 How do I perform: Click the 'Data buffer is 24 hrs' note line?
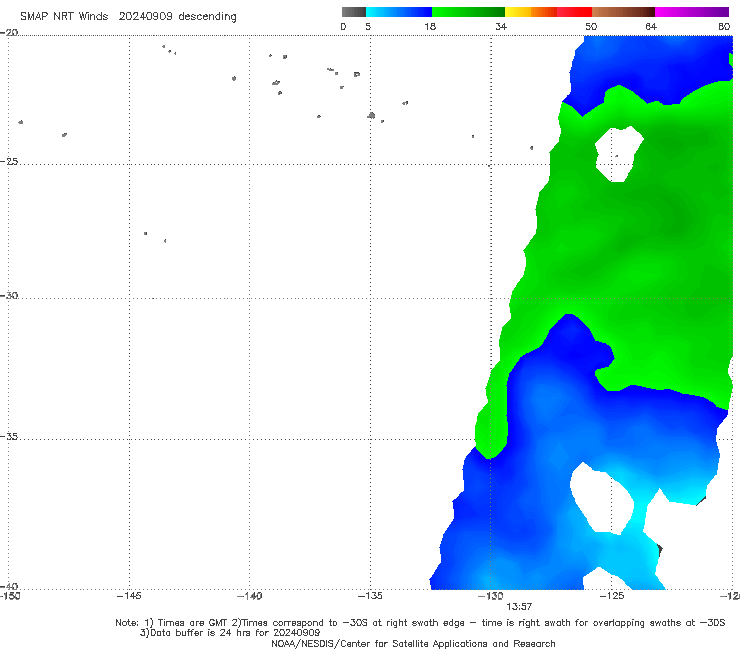pyautogui.click(x=230, y=633)
